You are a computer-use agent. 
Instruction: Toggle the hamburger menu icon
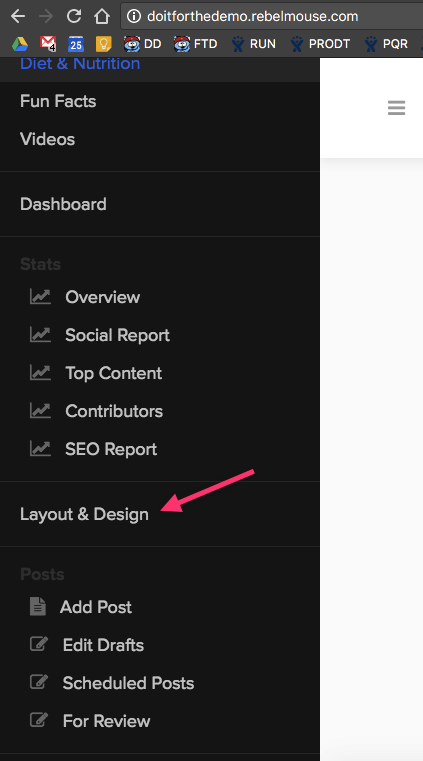(396, 108)
